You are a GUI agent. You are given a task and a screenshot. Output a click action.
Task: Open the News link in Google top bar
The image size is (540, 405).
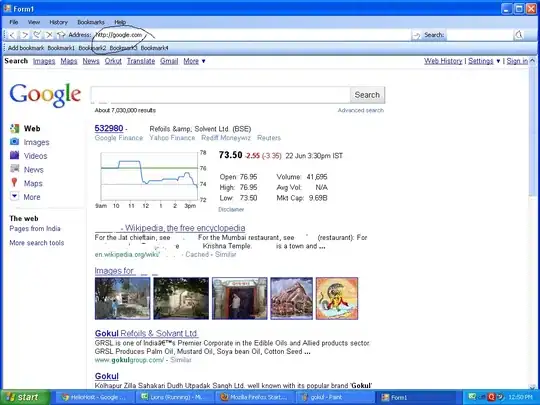[x=91, y=61]
